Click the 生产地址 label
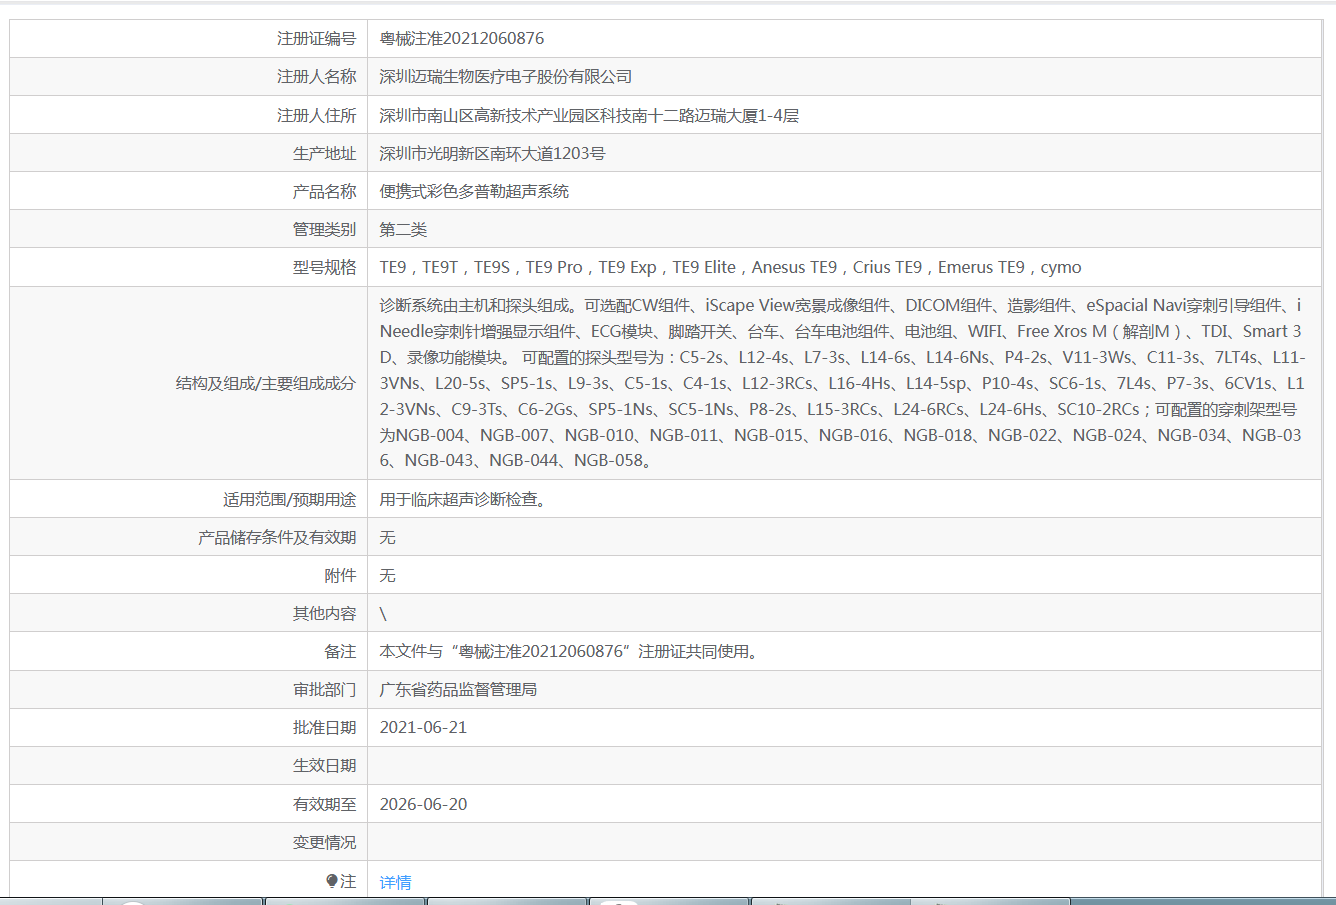This screenshot has width=1336, height=905. pos(324,153)
